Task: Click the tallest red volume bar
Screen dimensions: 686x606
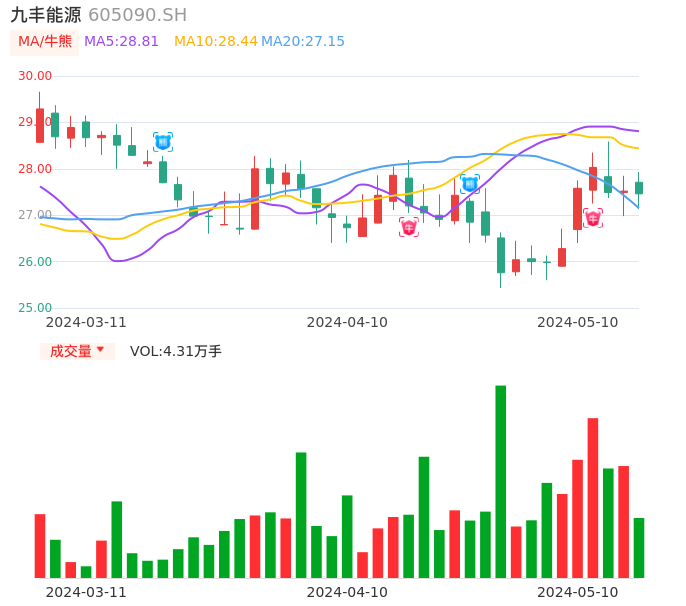Action: coord(593,497)
